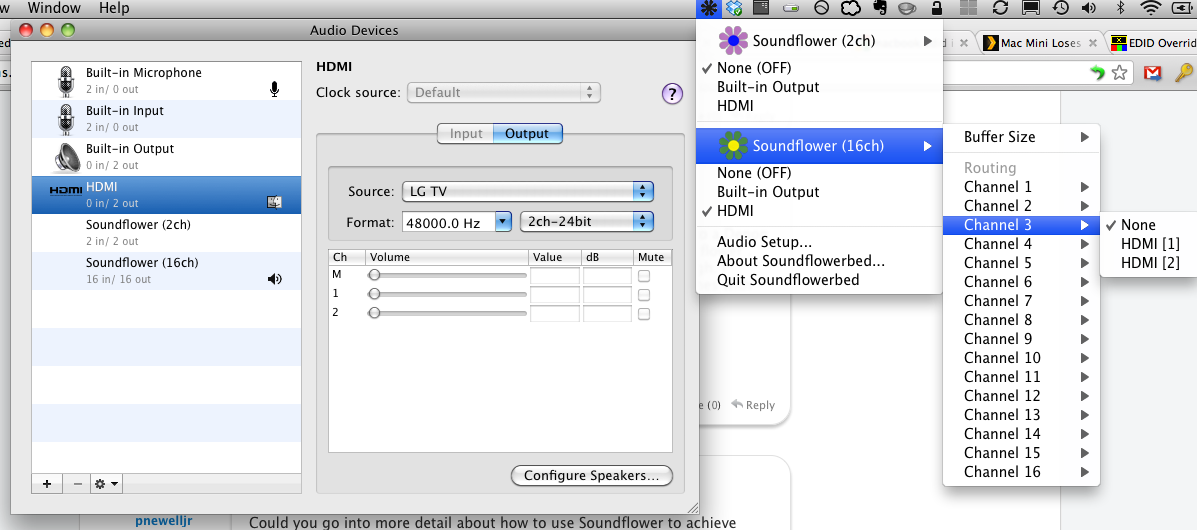
Task: Switch to the Input tab
Action: tap(466, 134)
